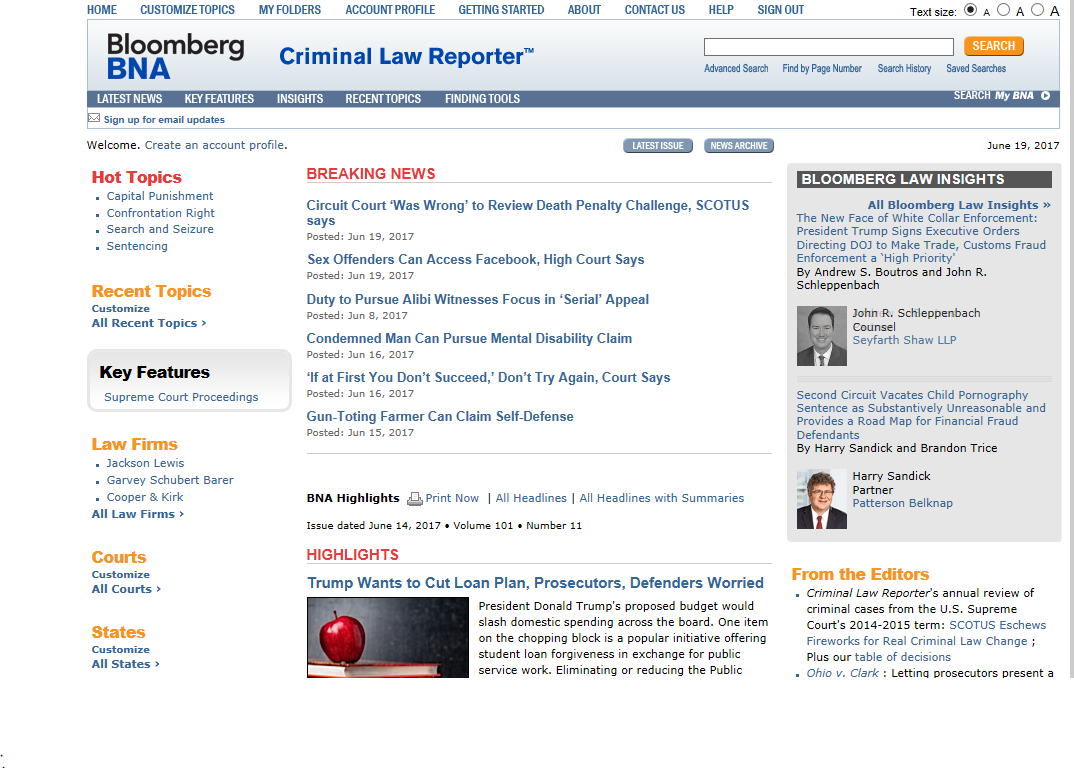Select the smallest text size radio button
The image size is (1074, 768).
point(970,10)
